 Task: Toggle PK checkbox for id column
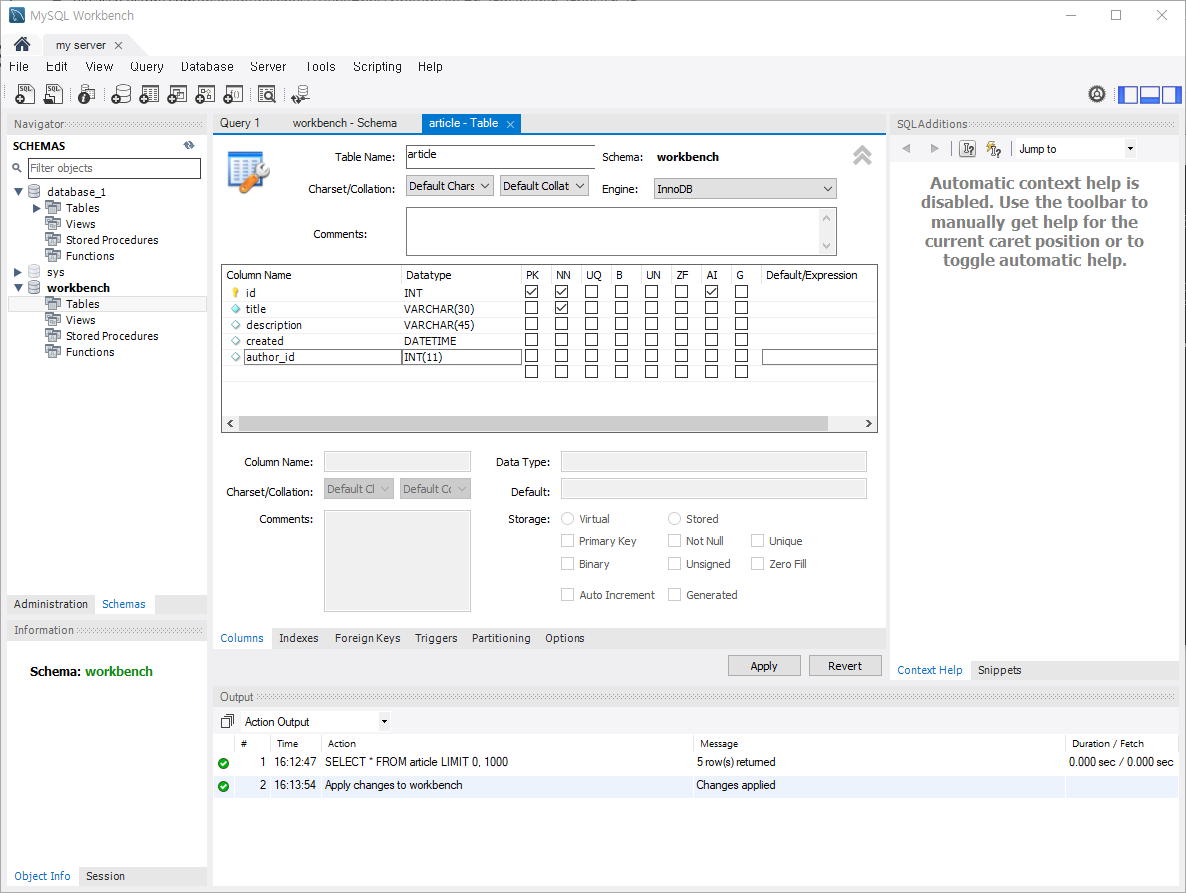532,292
